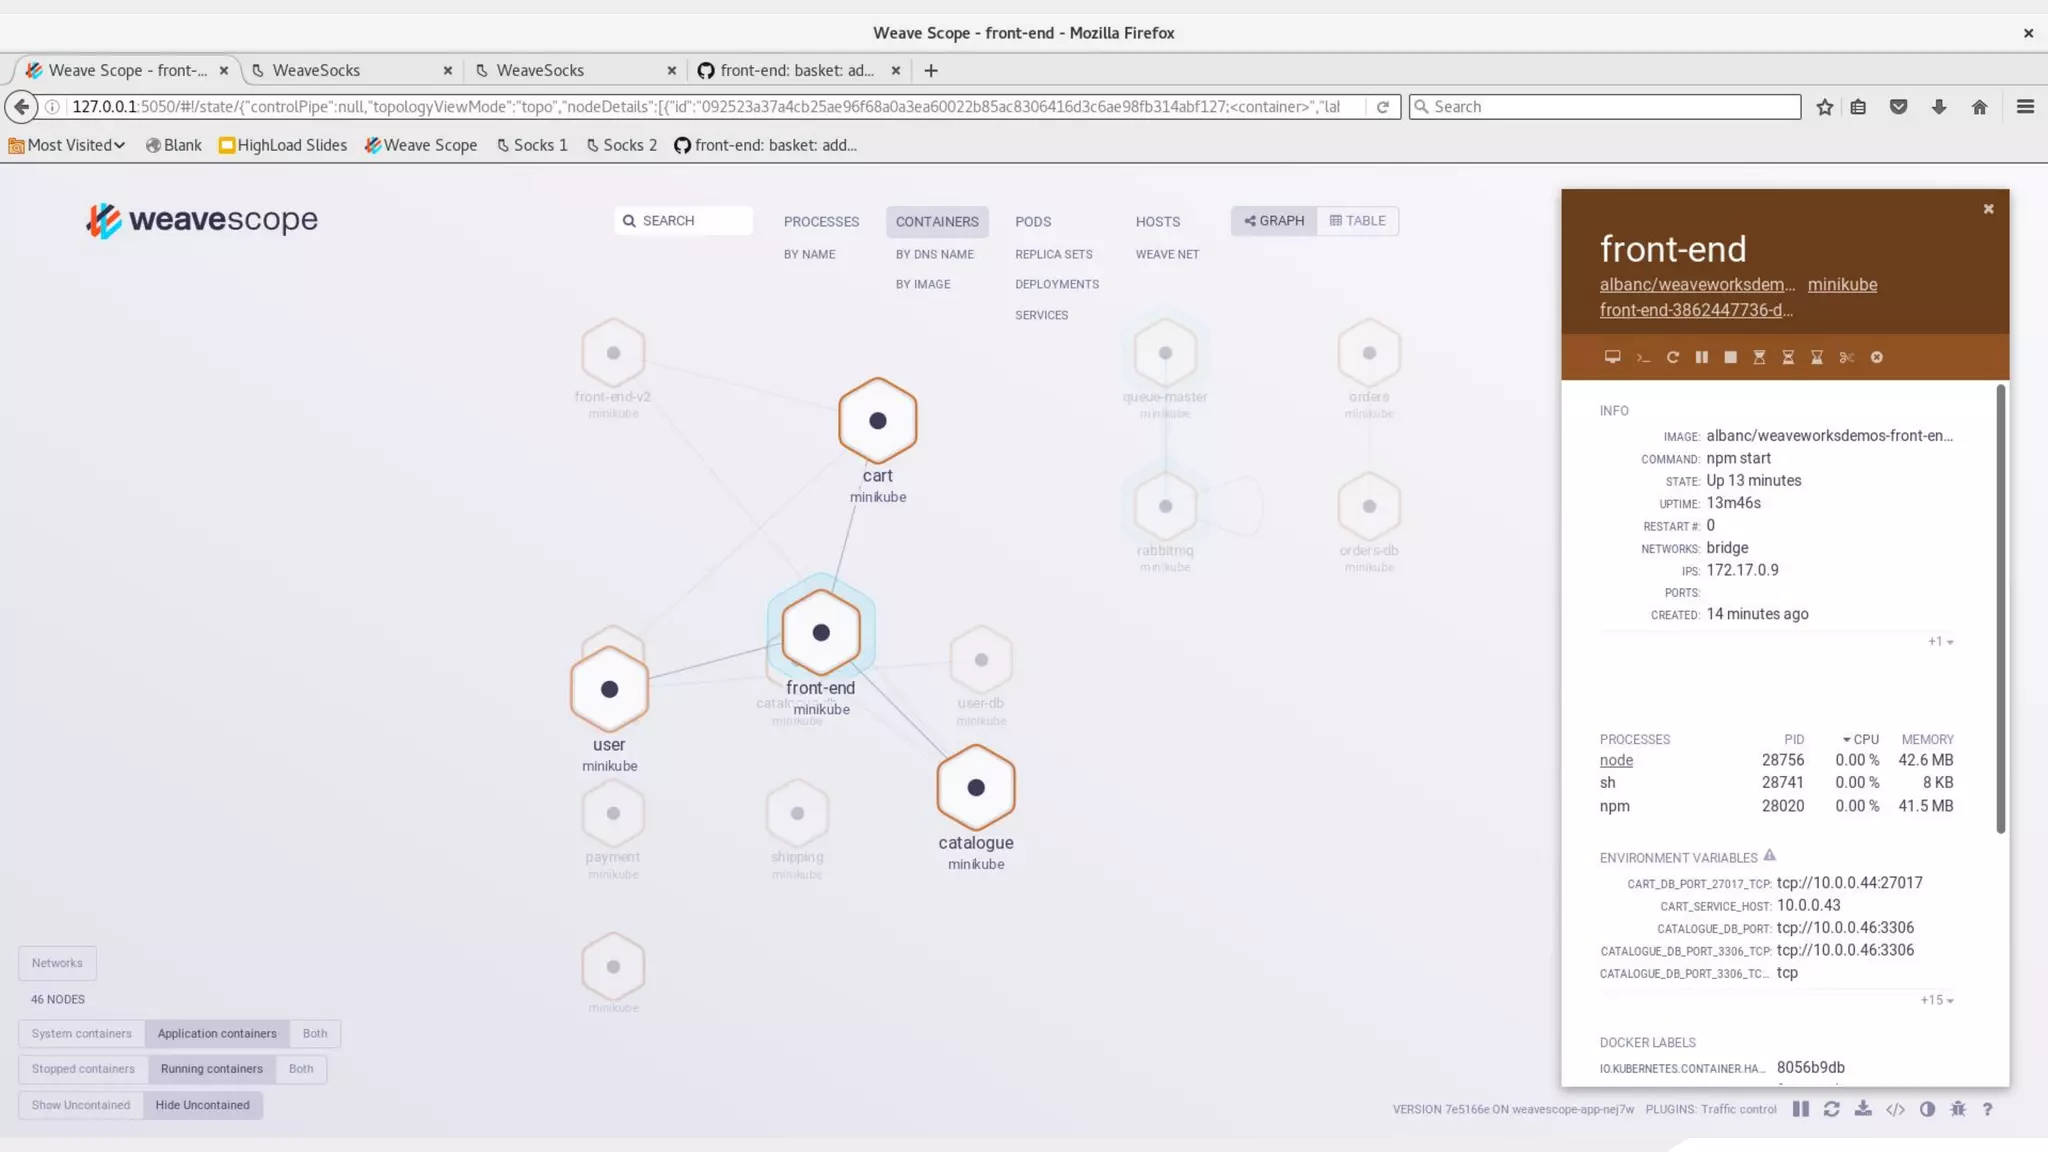Sort processes by CPU column
The width and height of the screenshot is (2048, 1152).
point(1861,739)
